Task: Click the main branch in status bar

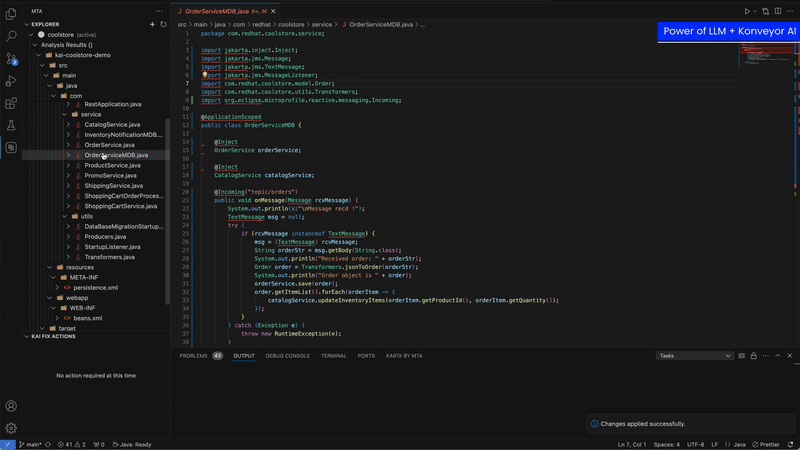Action: click(x=31, y=444)
